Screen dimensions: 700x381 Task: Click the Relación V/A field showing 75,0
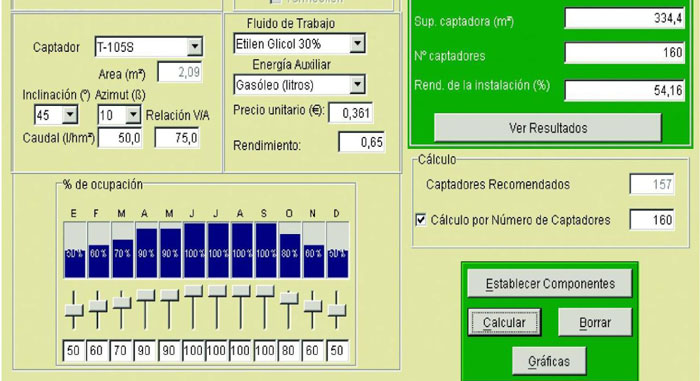(177, 138)
